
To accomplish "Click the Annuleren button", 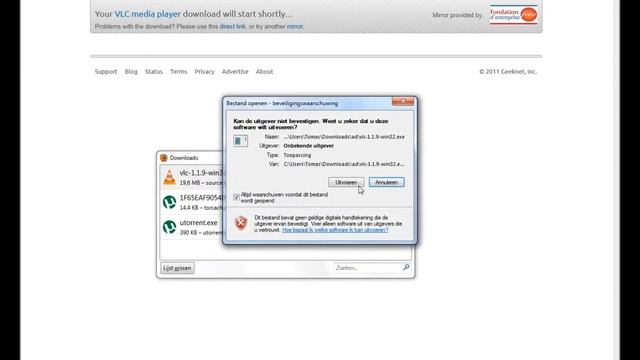I will point(387,182).
